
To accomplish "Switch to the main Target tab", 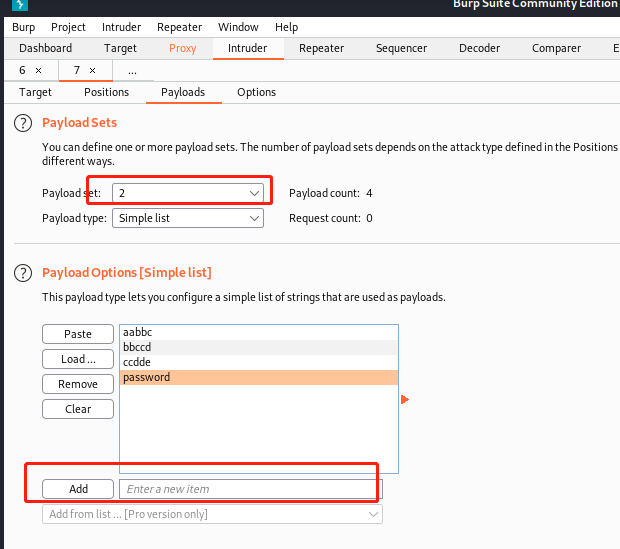I will pyautogui.click(x=120, y=48).
